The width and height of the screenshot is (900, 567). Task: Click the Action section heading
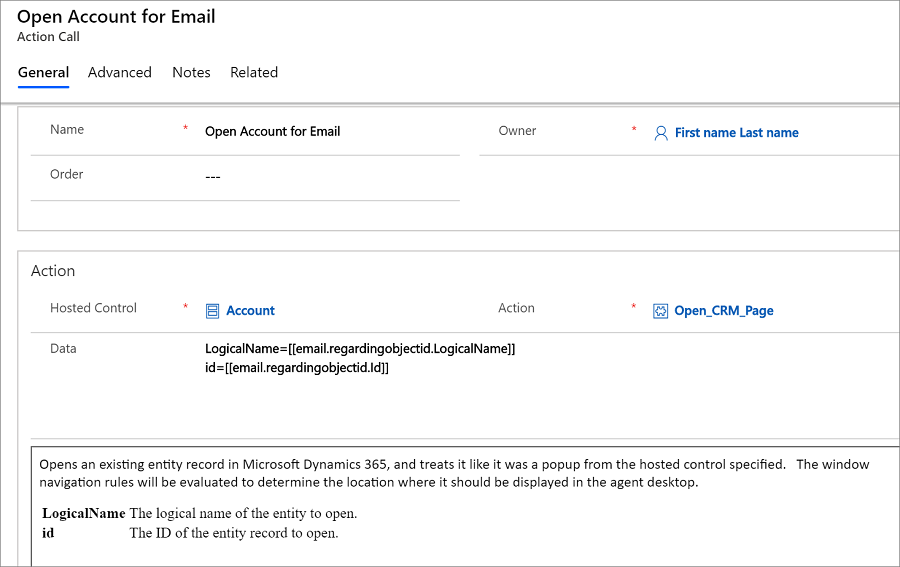[53, 271]
